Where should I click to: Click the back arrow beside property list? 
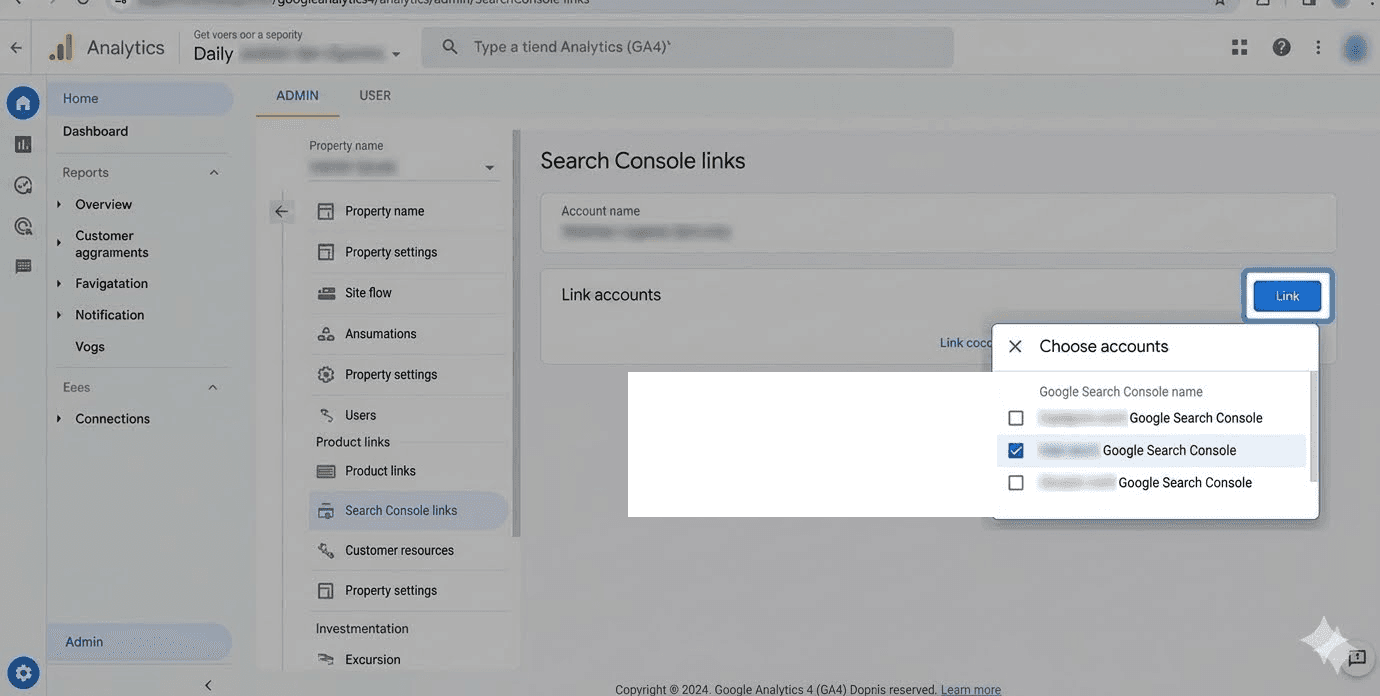[x=281, y=211]
